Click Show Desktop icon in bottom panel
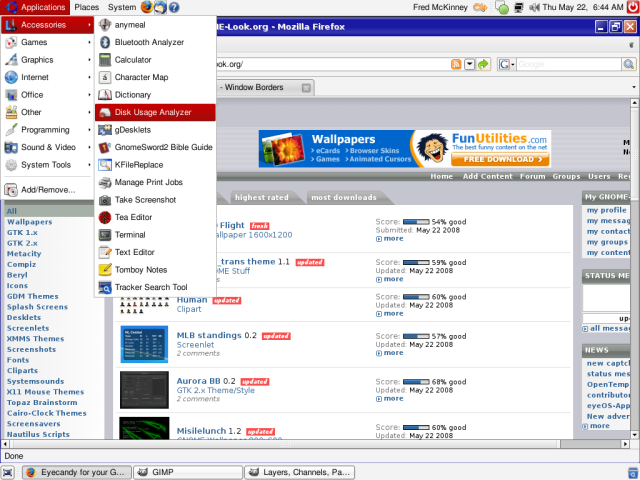This screenshot has height=480, width=640. [x=8, y=472]
